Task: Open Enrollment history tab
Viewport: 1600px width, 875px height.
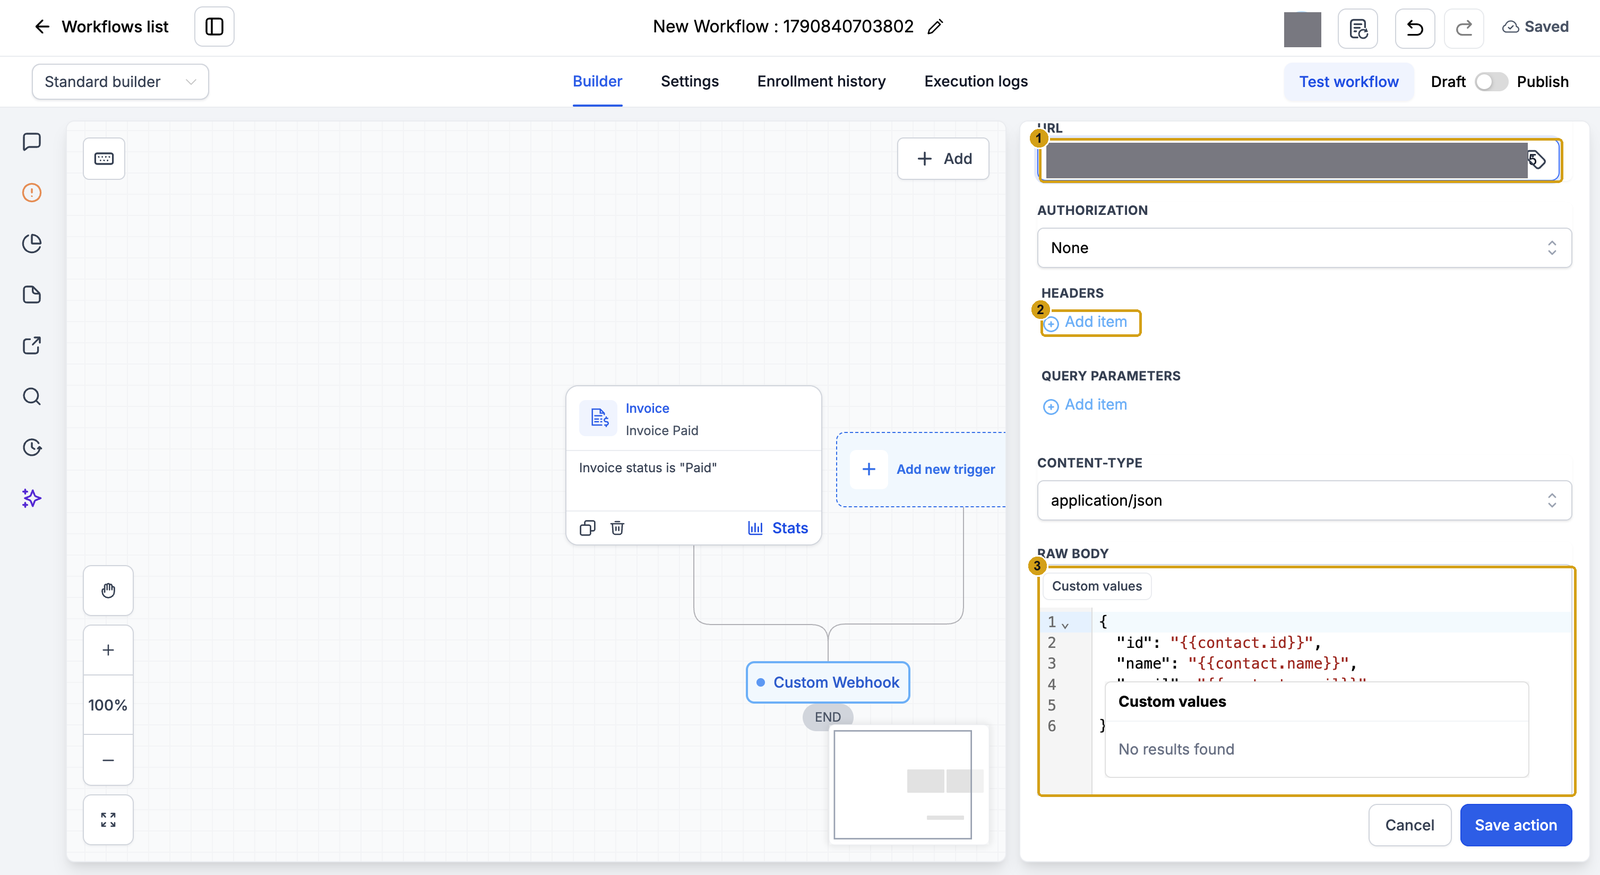Action: click(x=821, y=82)
